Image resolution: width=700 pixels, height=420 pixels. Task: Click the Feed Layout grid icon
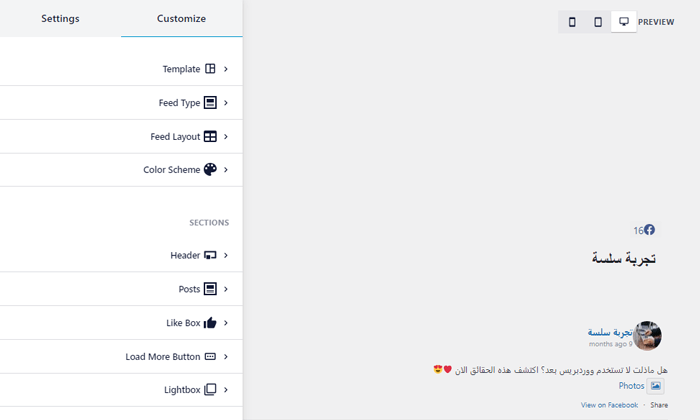[x=210, y=137]
